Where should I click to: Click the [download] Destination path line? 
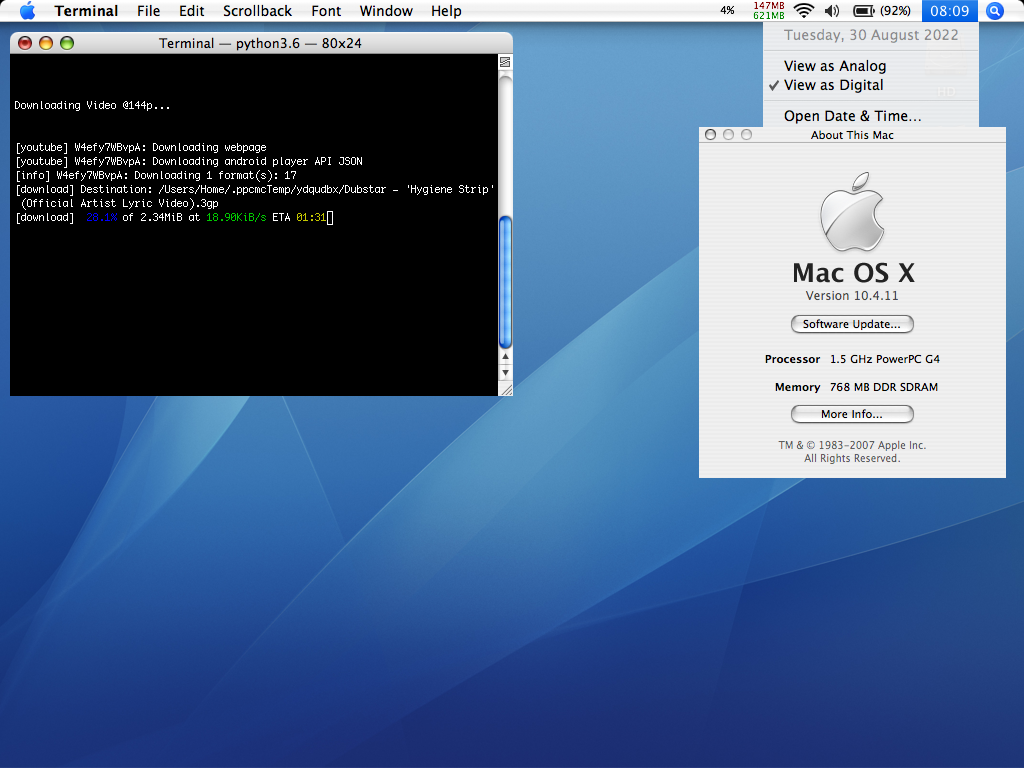tap(255, 189)
